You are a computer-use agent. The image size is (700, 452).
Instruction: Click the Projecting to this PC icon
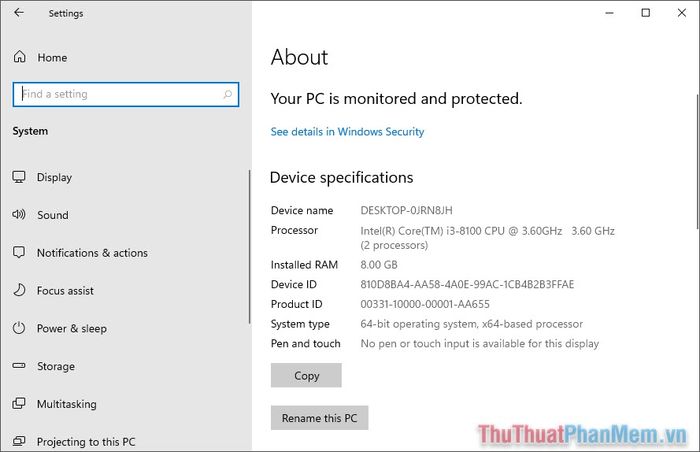19,441
